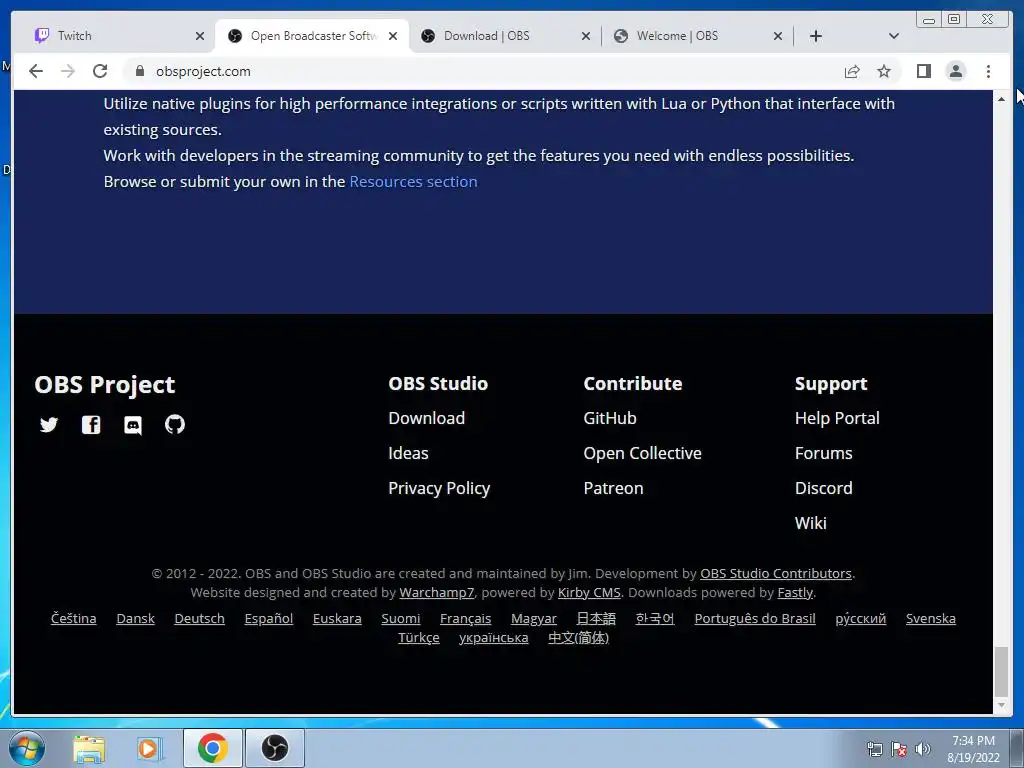
Task: Switch site language to Español
Action: click(268, 618)
